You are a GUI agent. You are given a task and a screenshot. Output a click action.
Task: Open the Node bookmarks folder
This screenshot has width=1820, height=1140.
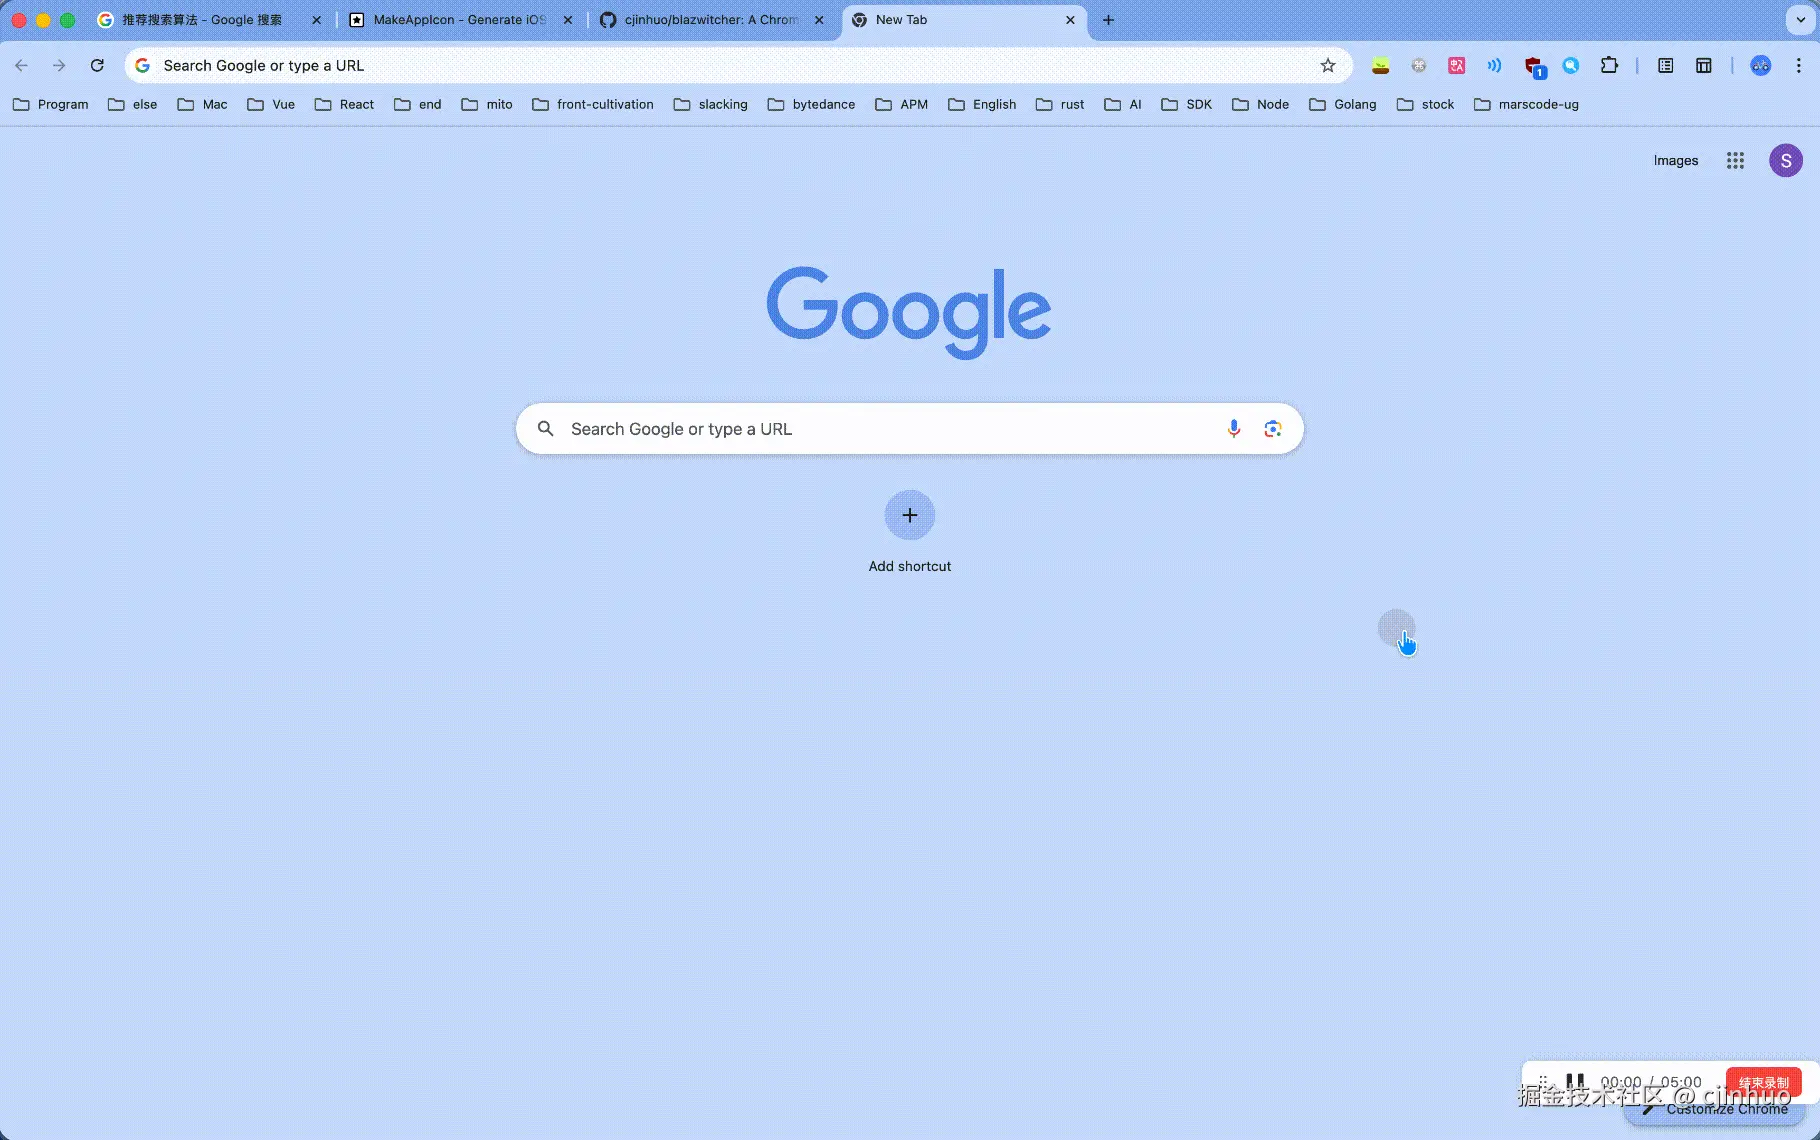coord(1261,105)
